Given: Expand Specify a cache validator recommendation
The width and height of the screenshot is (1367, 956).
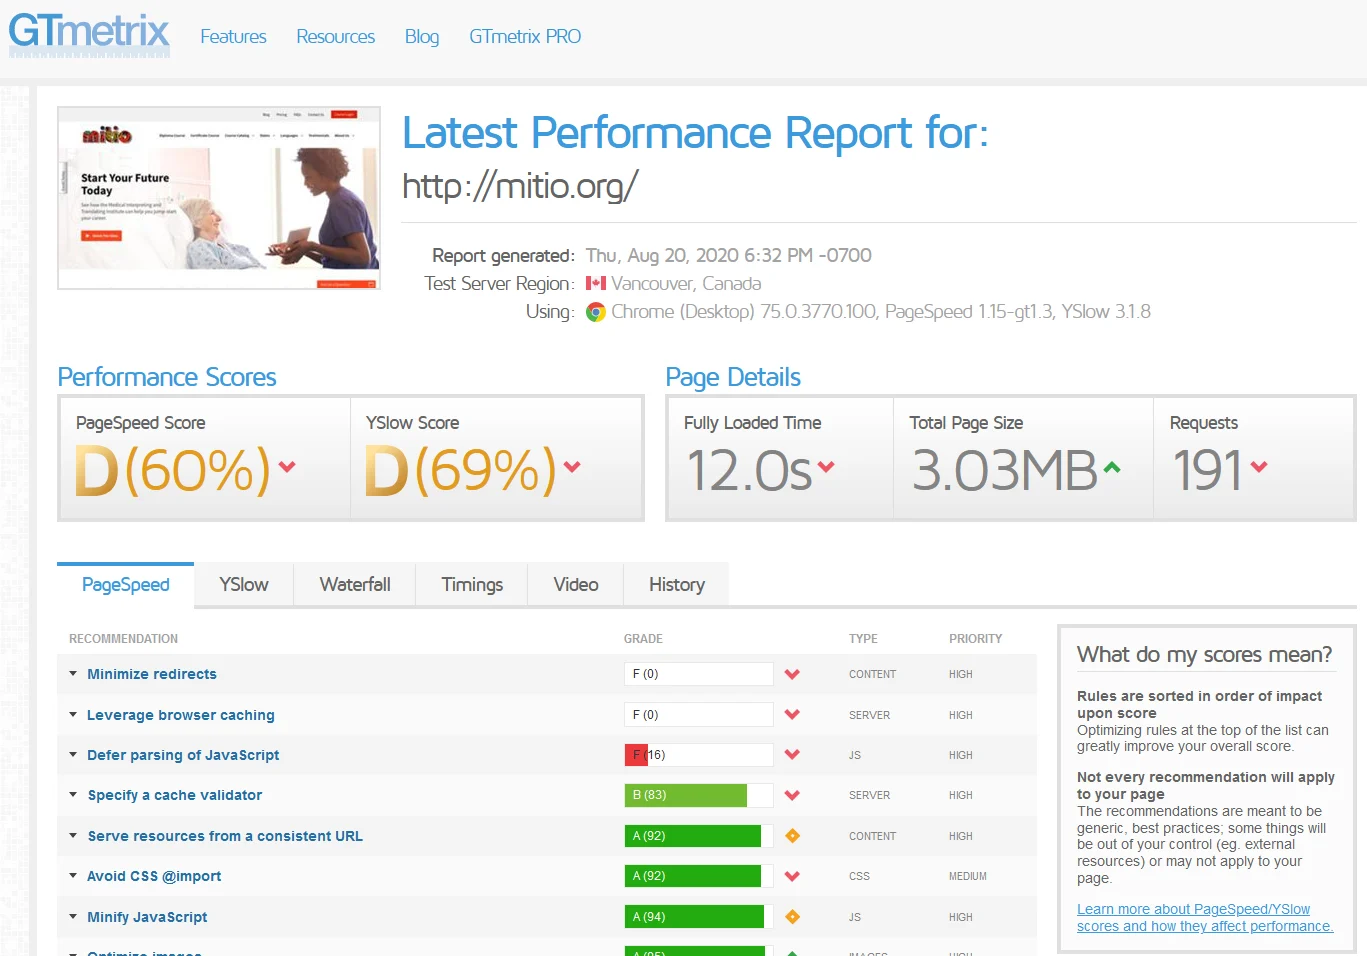Looking at the screenshot, I should point(175,795).
